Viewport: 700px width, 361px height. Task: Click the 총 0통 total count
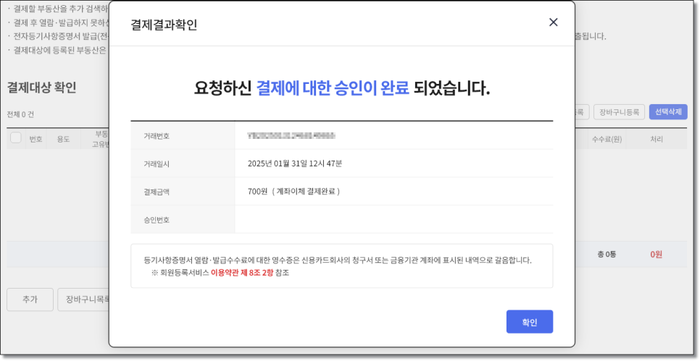click(x=607, y=254)
